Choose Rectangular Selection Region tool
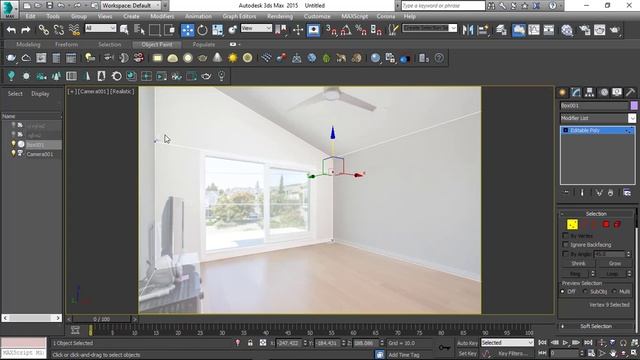640x360 pixels. click(154, 30)
